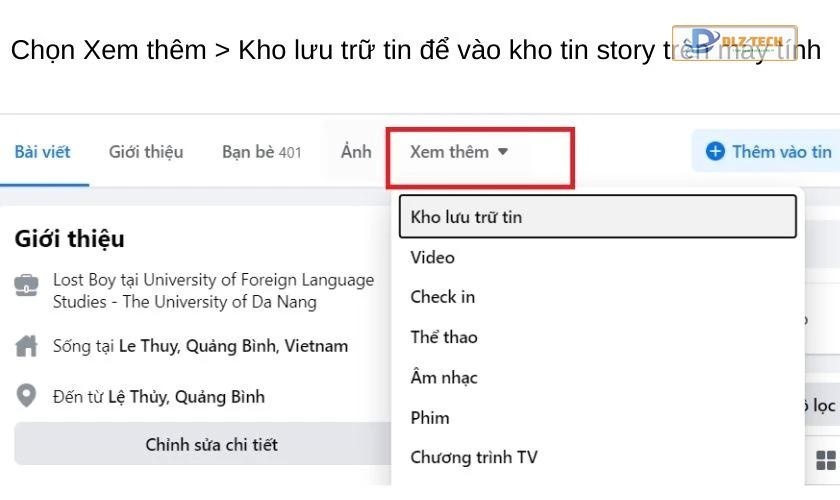Select Chương trình TV menu item
This screenshot has width=840, height=500.
coord(474,457)
